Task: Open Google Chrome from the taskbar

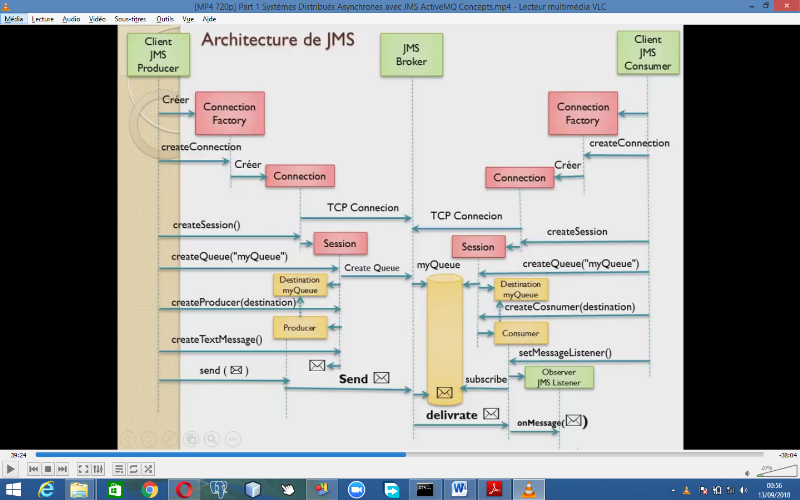Action: point(150,489)
